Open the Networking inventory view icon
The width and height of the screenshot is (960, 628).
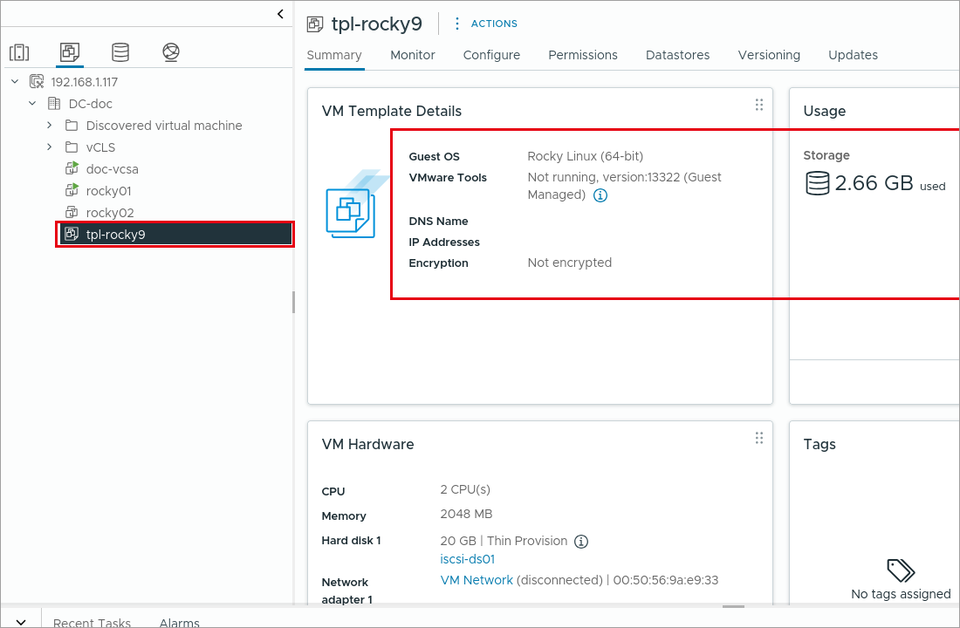pos(171,53)
